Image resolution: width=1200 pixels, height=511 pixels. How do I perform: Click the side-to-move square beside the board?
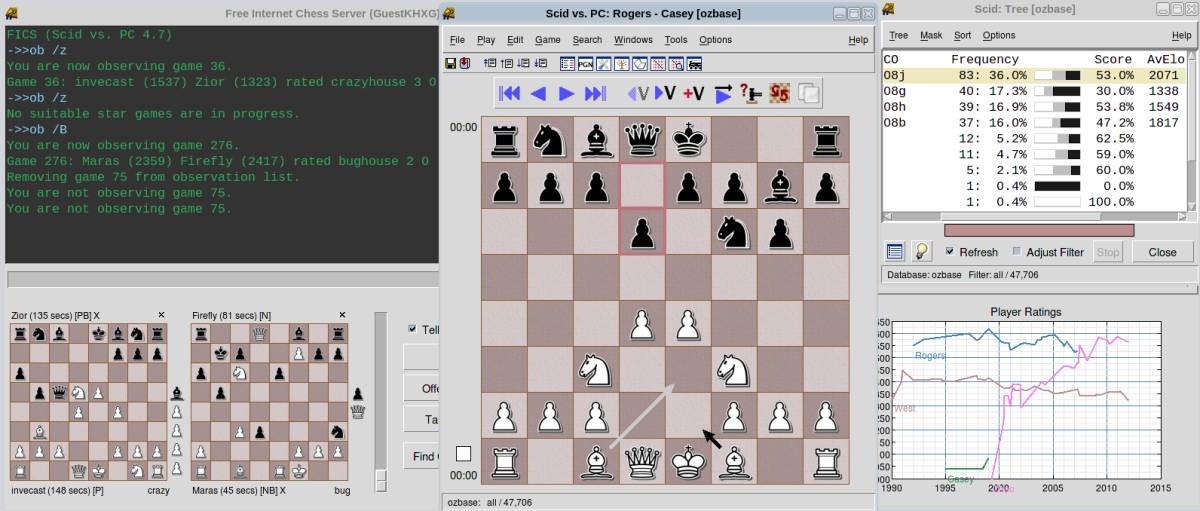463,453
